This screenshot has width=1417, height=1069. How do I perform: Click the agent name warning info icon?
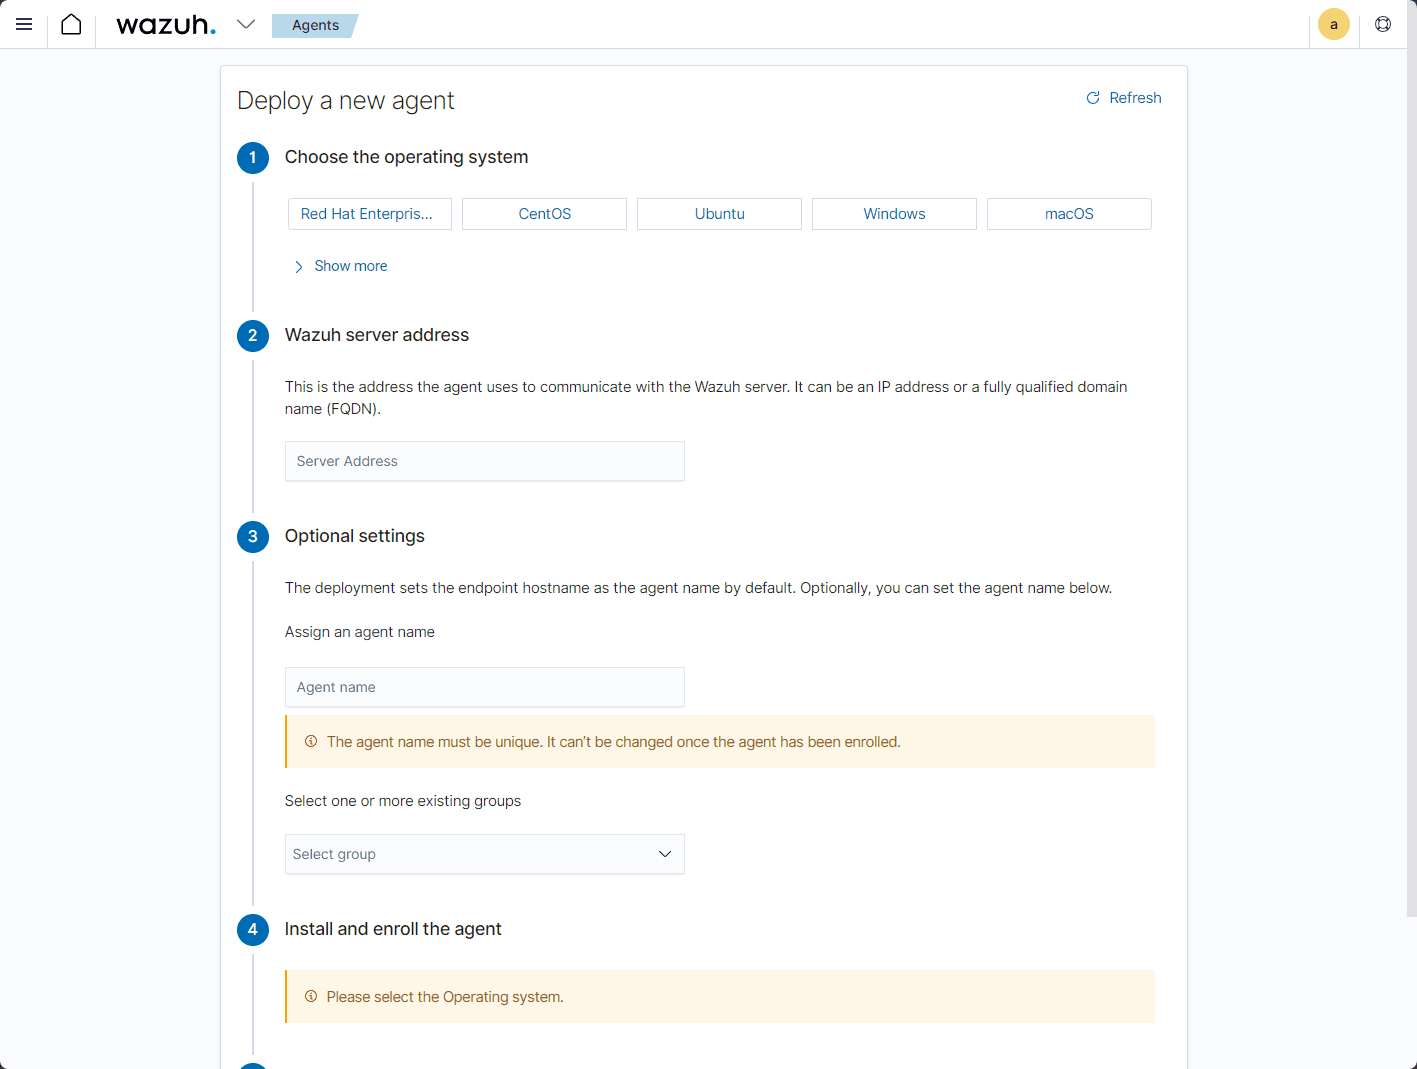click(311, 742)
